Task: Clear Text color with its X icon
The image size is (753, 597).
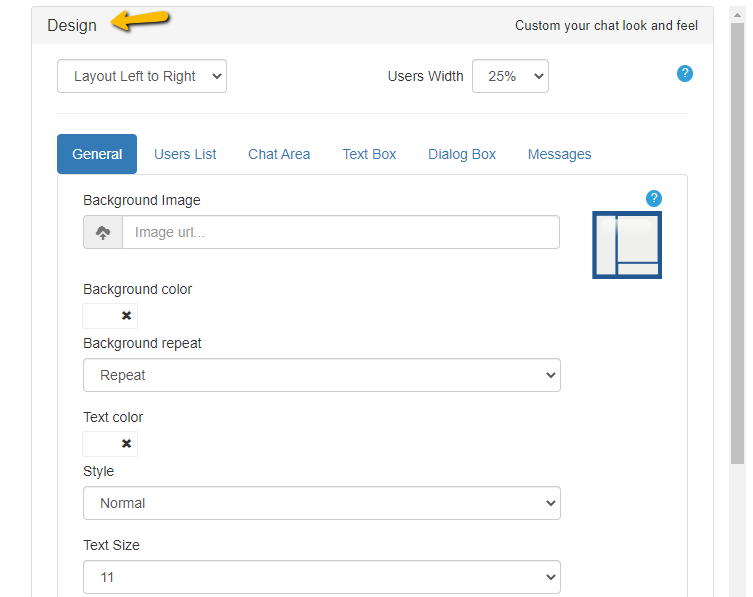Action: tap(126, 444)
